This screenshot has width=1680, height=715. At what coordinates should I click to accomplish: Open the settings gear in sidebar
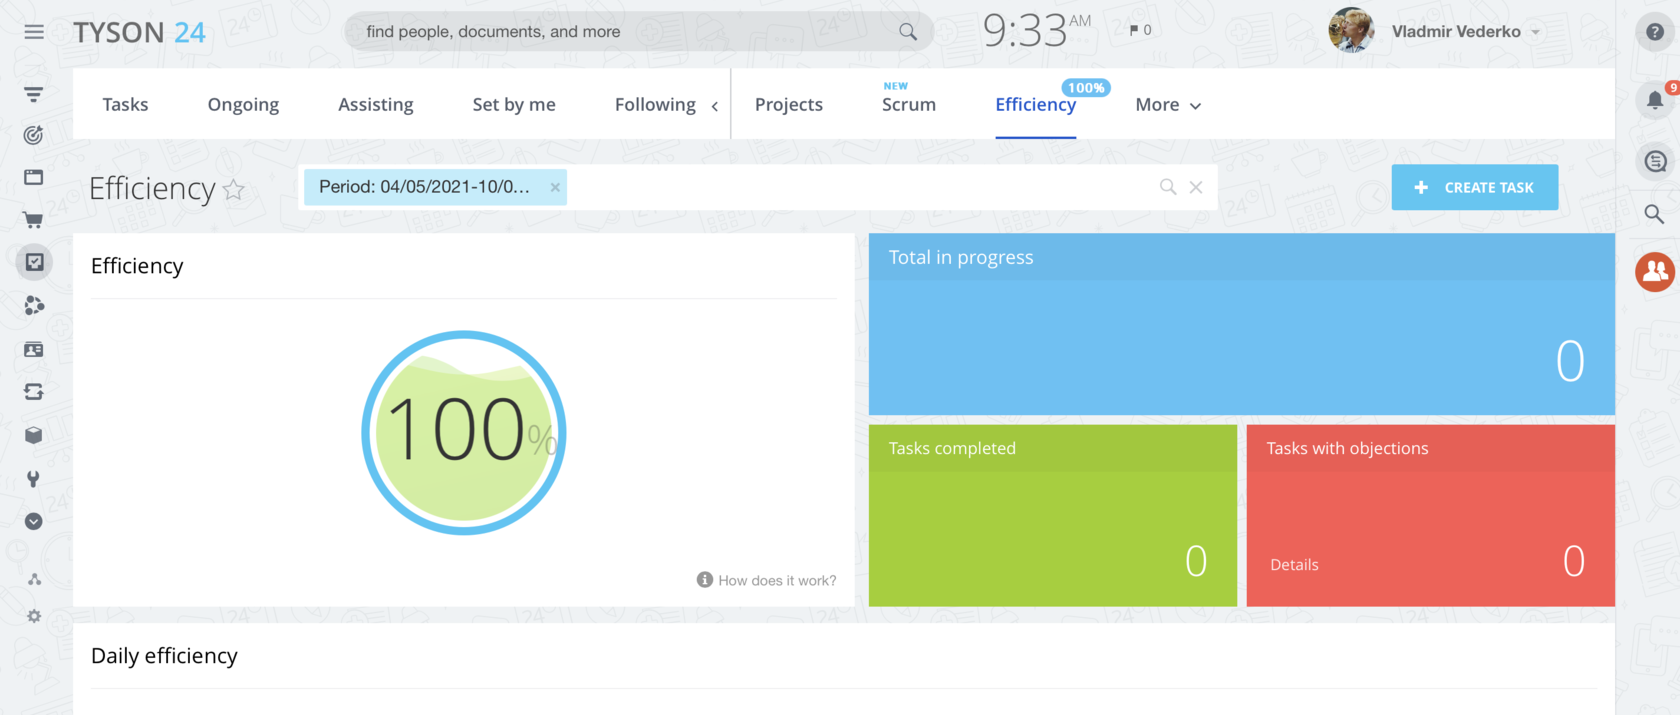click(34, 616)
